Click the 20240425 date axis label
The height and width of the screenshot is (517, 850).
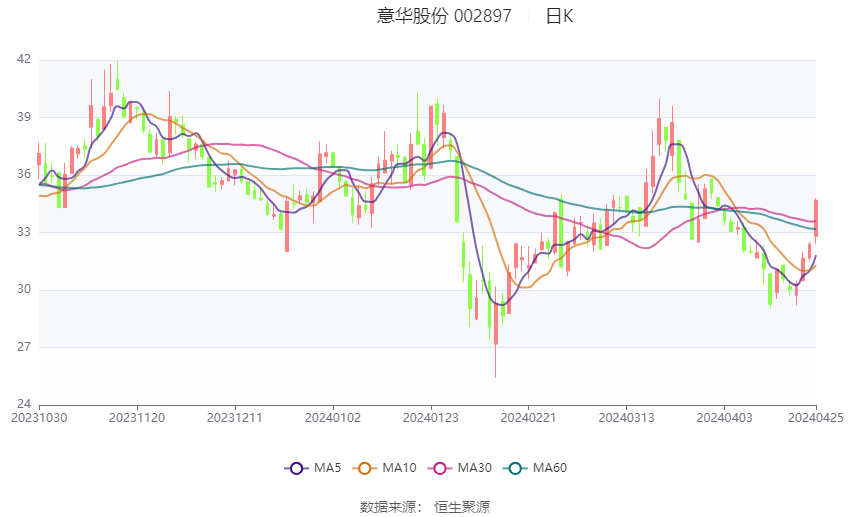(815, 418)
